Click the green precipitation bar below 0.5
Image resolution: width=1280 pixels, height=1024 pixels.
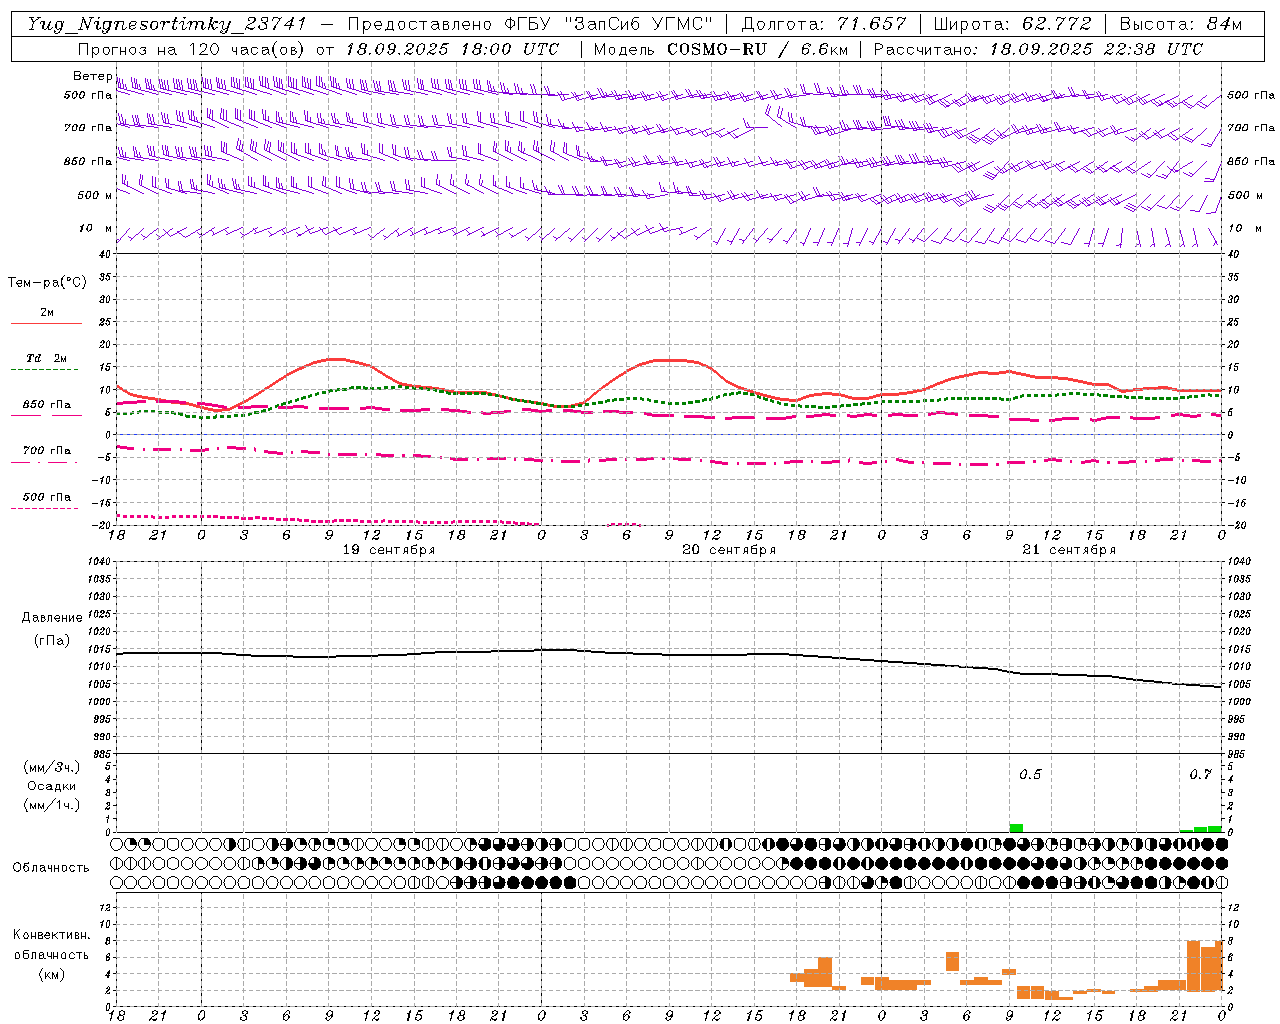1016,828
